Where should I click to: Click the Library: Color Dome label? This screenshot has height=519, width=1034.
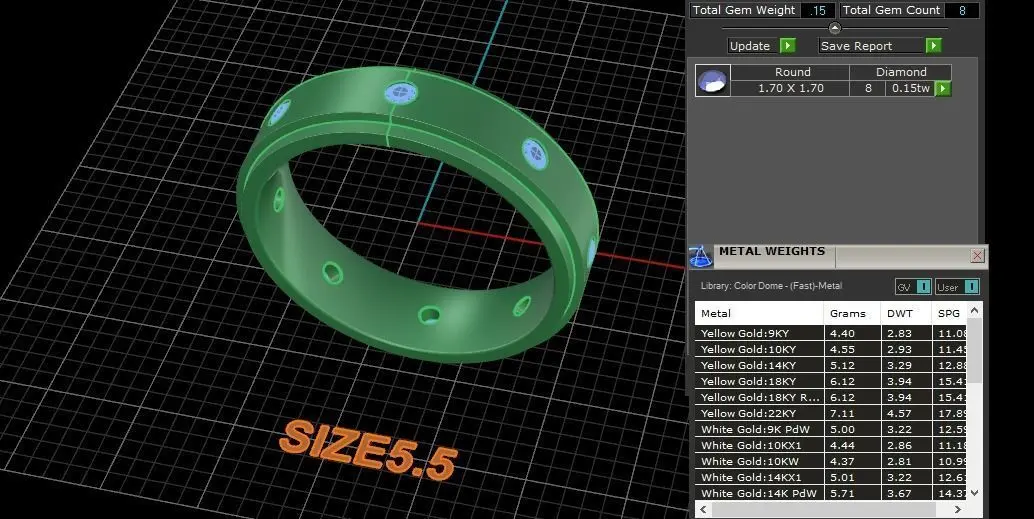coord(771,286)
